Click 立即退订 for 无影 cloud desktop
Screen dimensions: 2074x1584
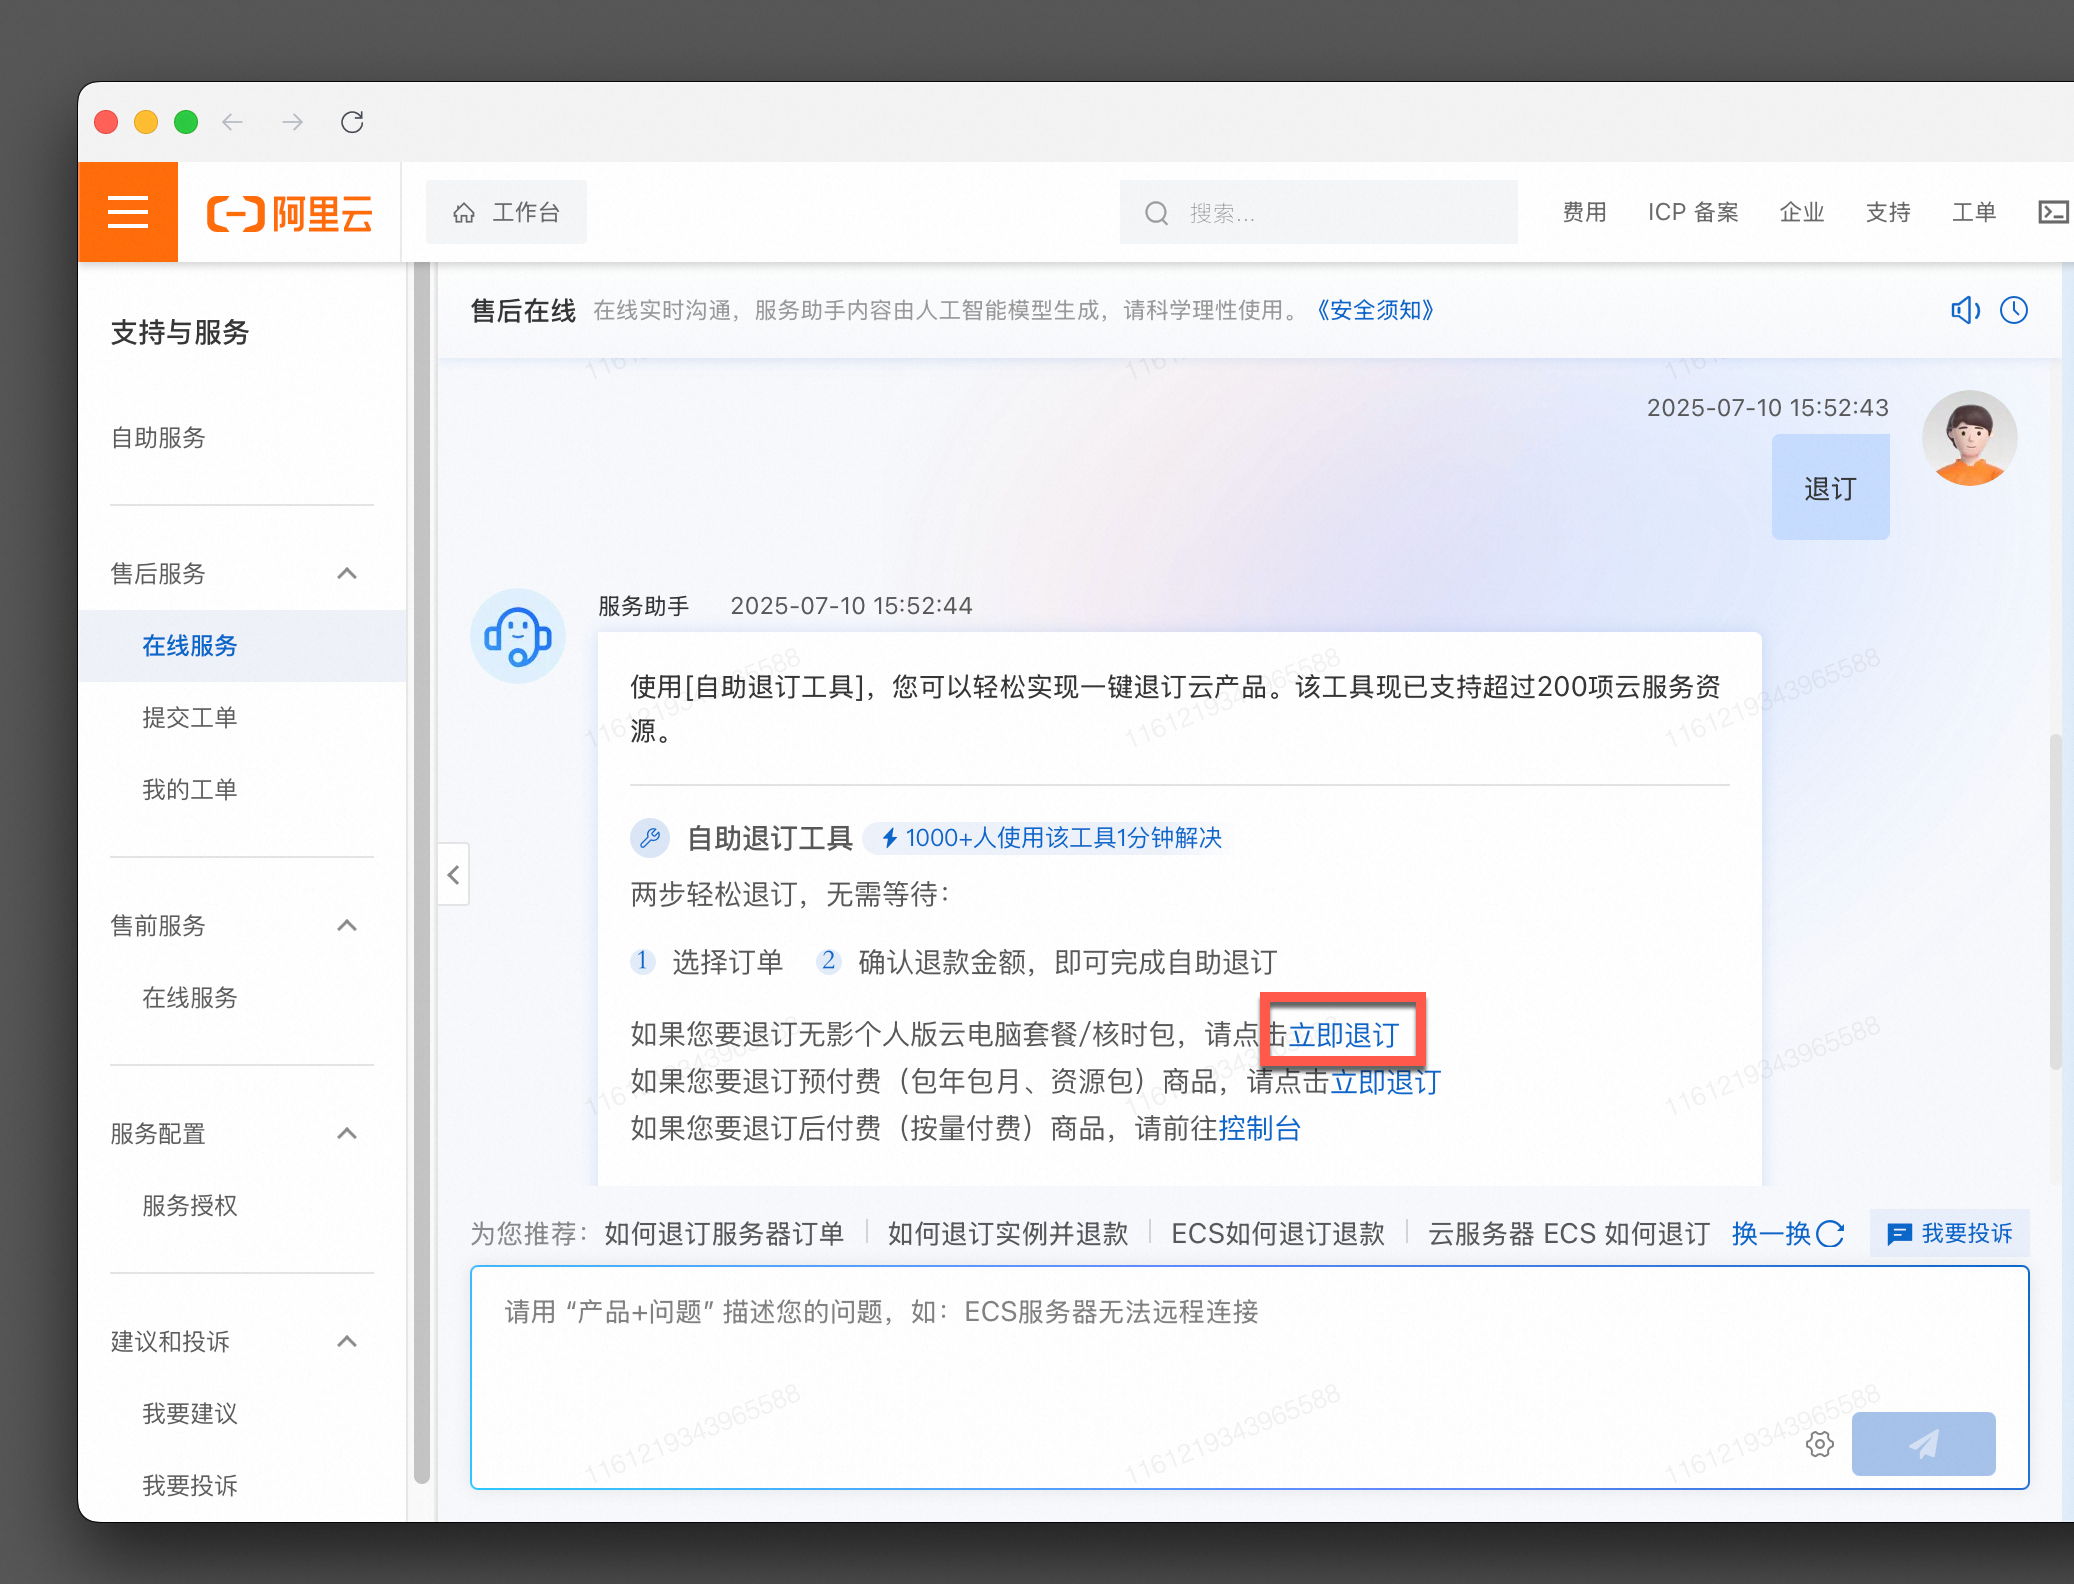1343,1035
